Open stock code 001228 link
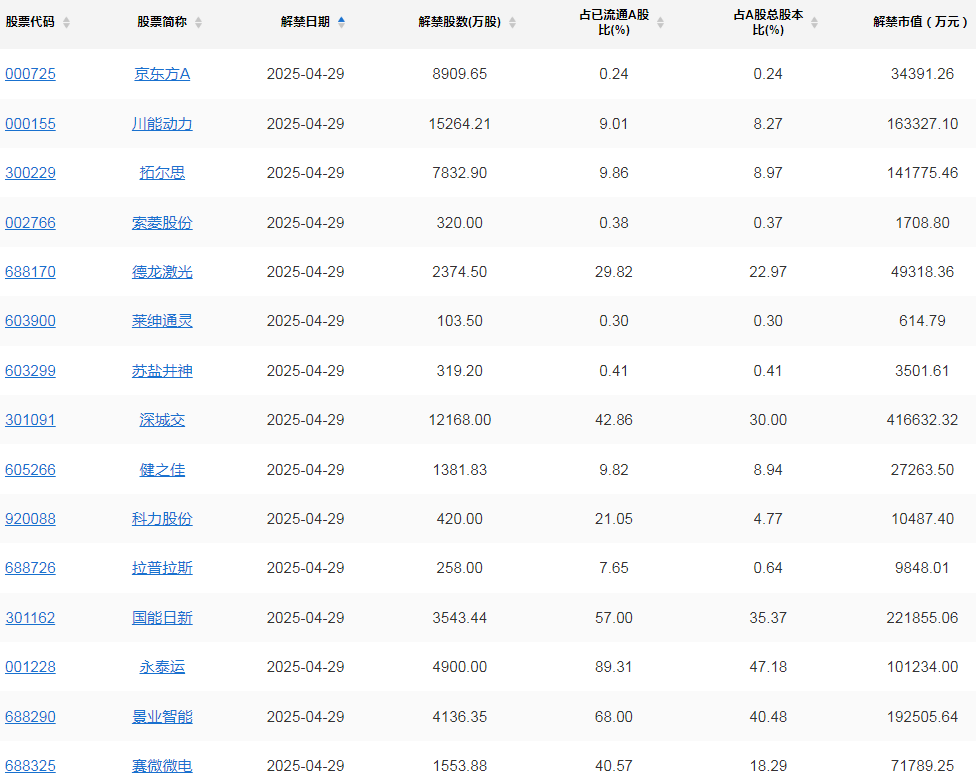This screenshot has height=778, width=976. click(30, 667)
